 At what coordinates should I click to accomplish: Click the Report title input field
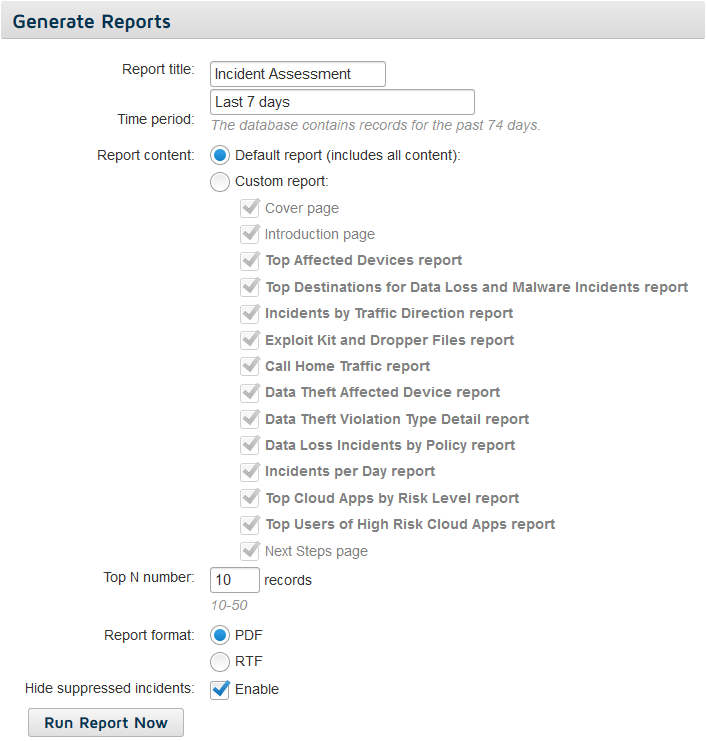pos(298,74)
